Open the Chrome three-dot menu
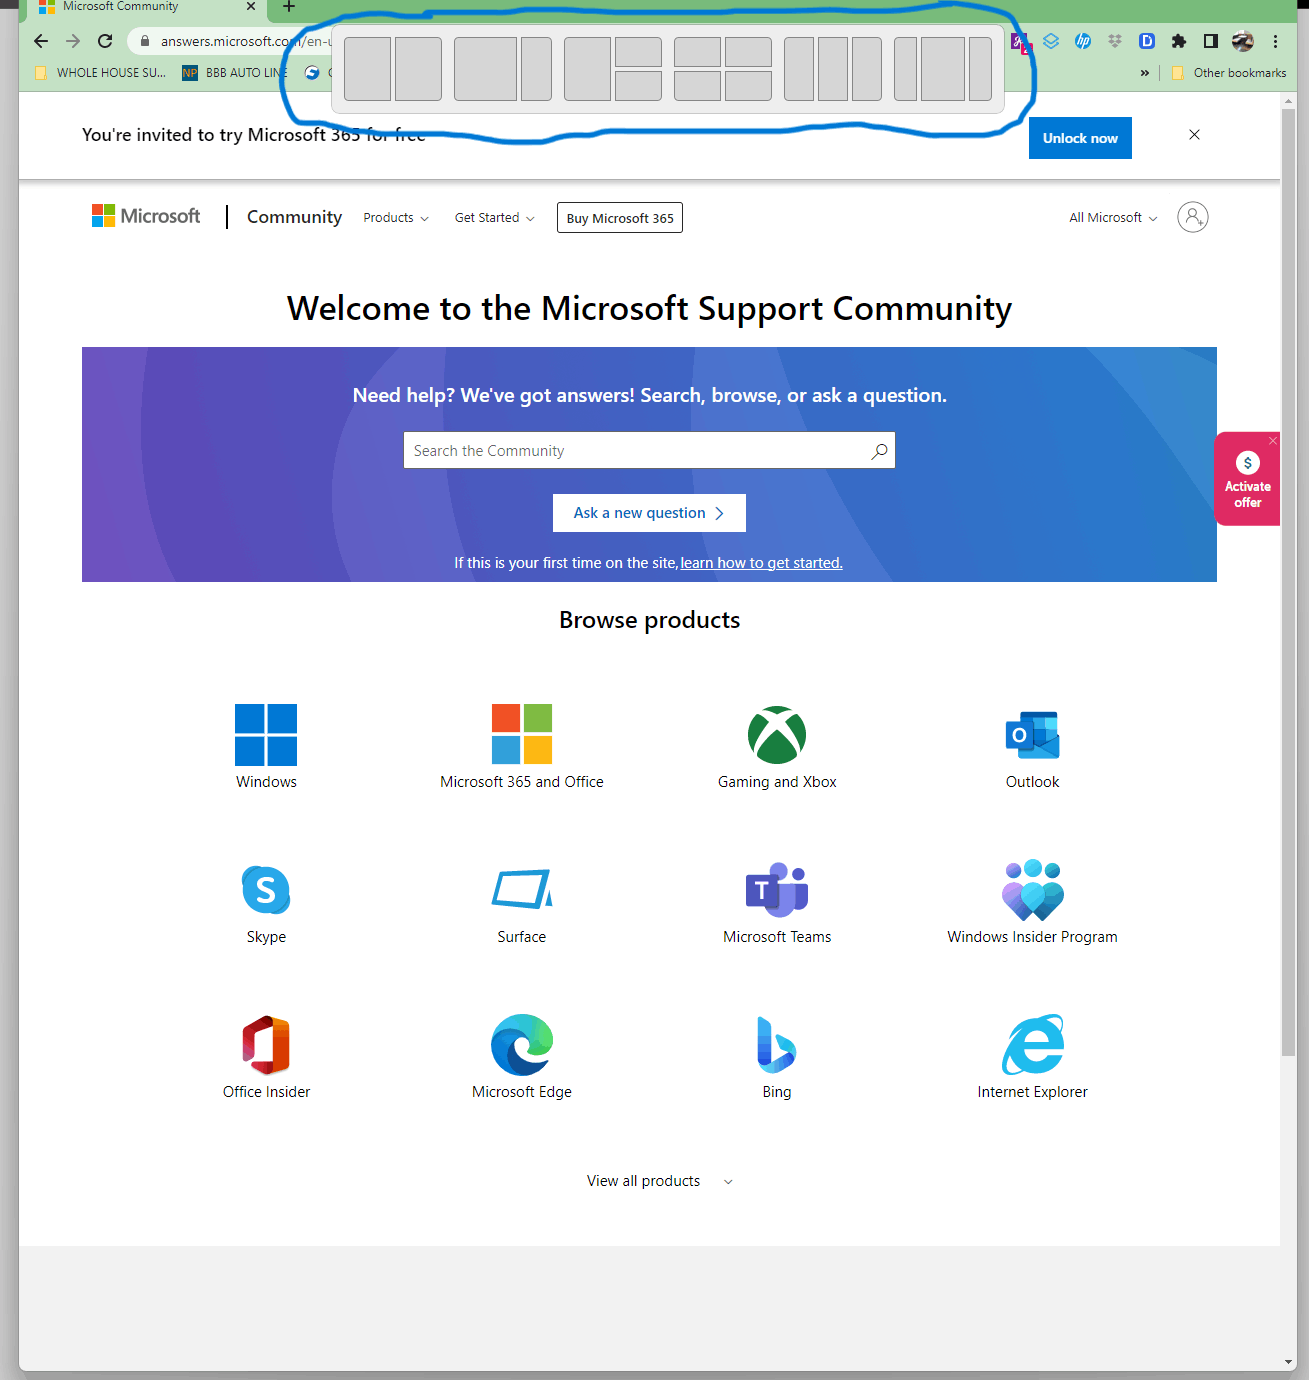1309x1380 pixels. click(1275, 41)
